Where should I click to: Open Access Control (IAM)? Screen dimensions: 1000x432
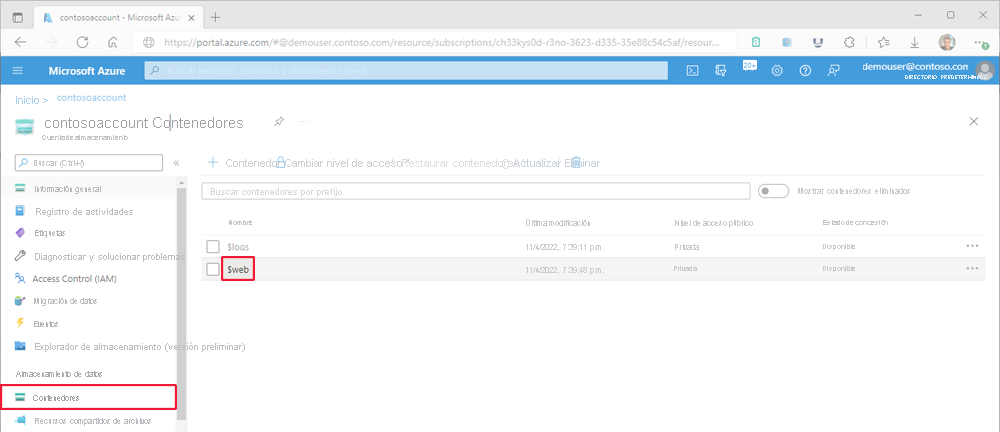click(x=66, y=279)
